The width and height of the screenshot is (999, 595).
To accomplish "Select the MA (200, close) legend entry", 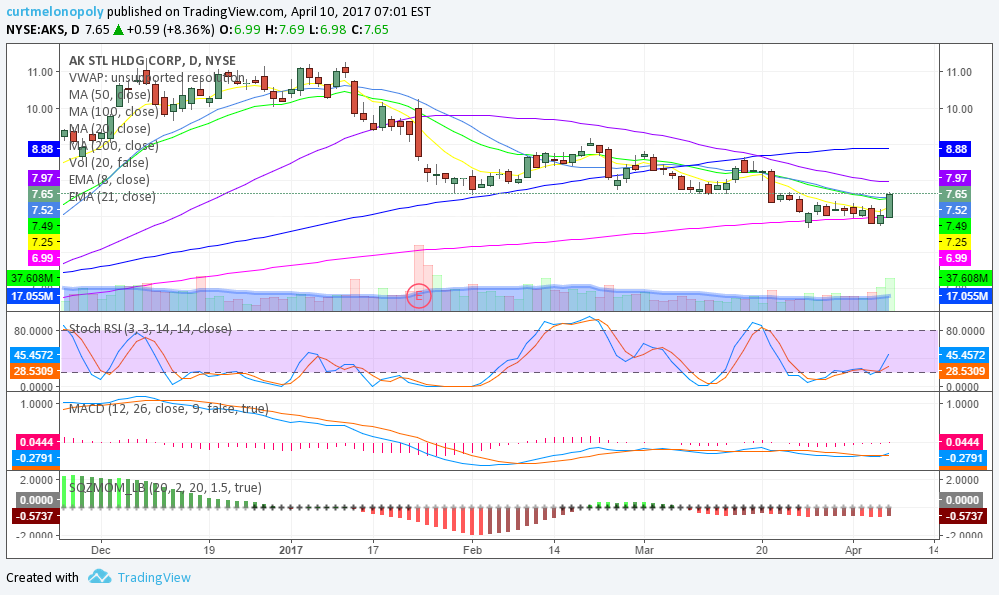I will [x=113, y=145].
